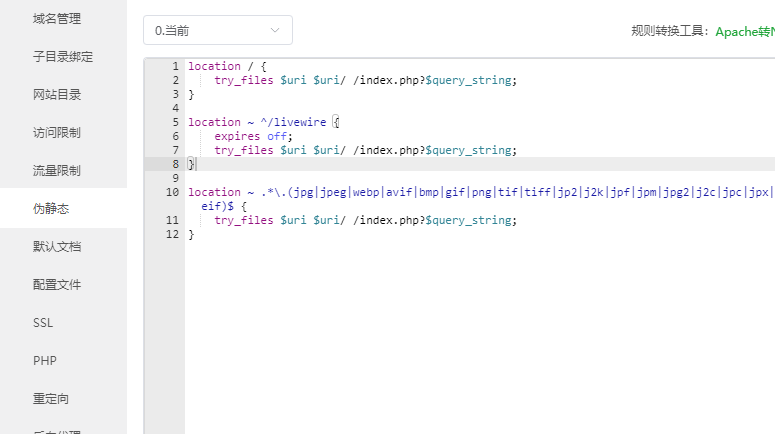Open 访问限制 settings

pos(57,133)
